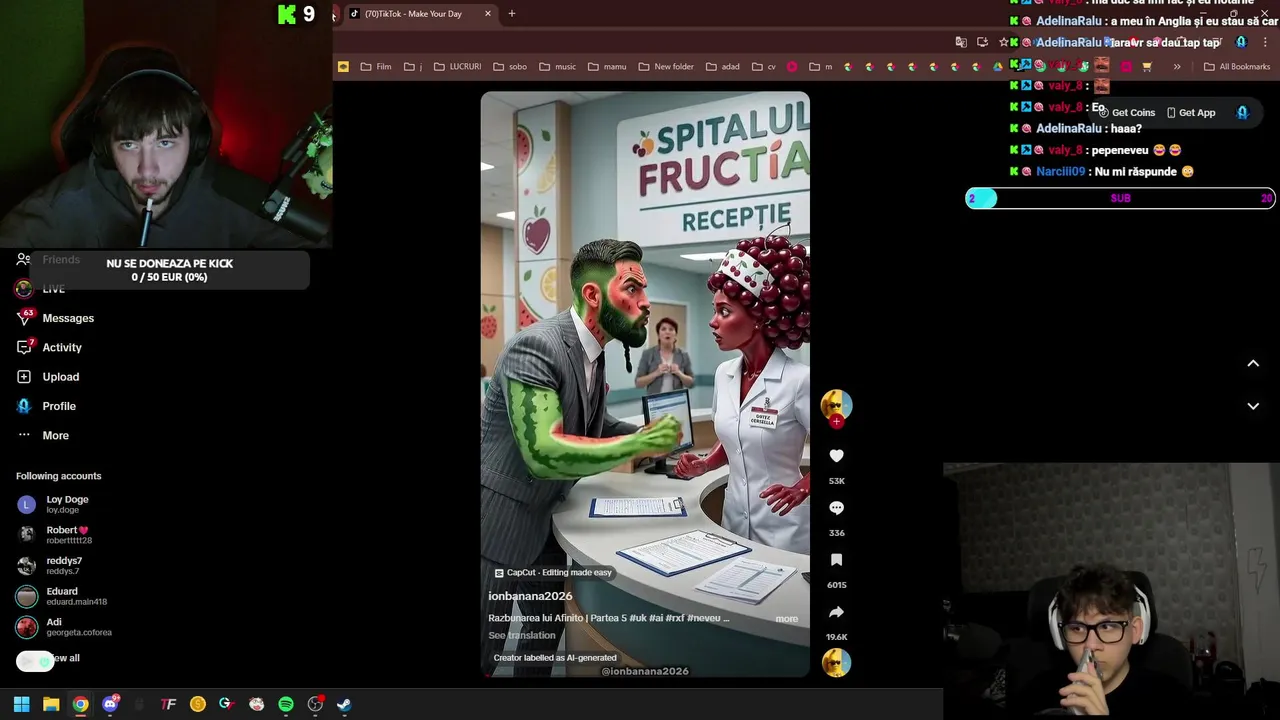Open the adad bookmarks folder
This screenshot has height=720, width=1280.
coord(722,67)
